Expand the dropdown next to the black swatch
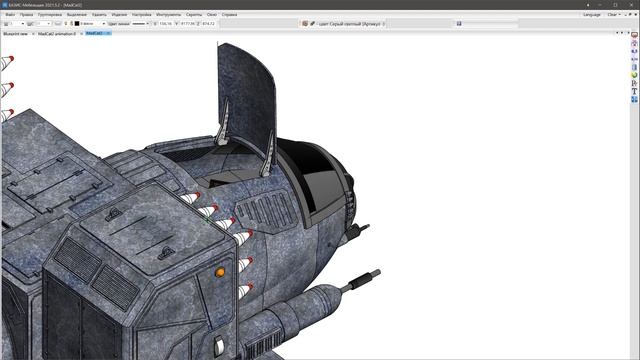 (103, 24)
